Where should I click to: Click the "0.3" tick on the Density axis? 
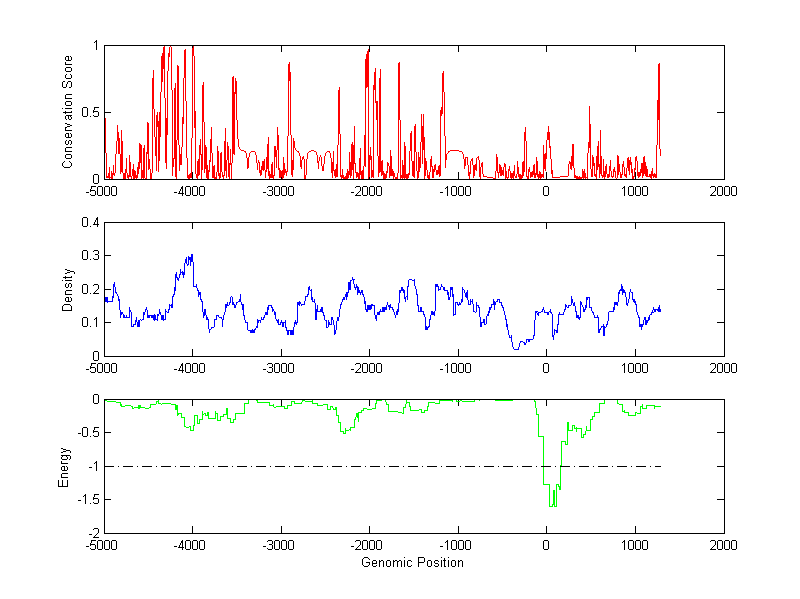(x=91, y=256)
